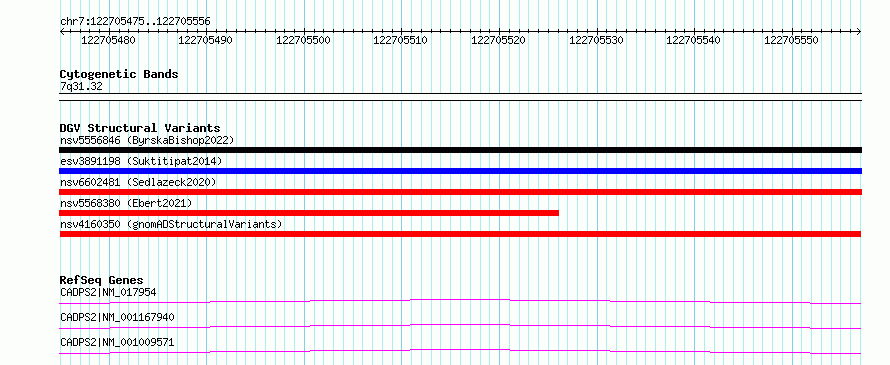The width and height of the screenshot is (890, 365).
Task: Open the CADPS2|NM_001167940 transcript label
Action: coord(117,317)
